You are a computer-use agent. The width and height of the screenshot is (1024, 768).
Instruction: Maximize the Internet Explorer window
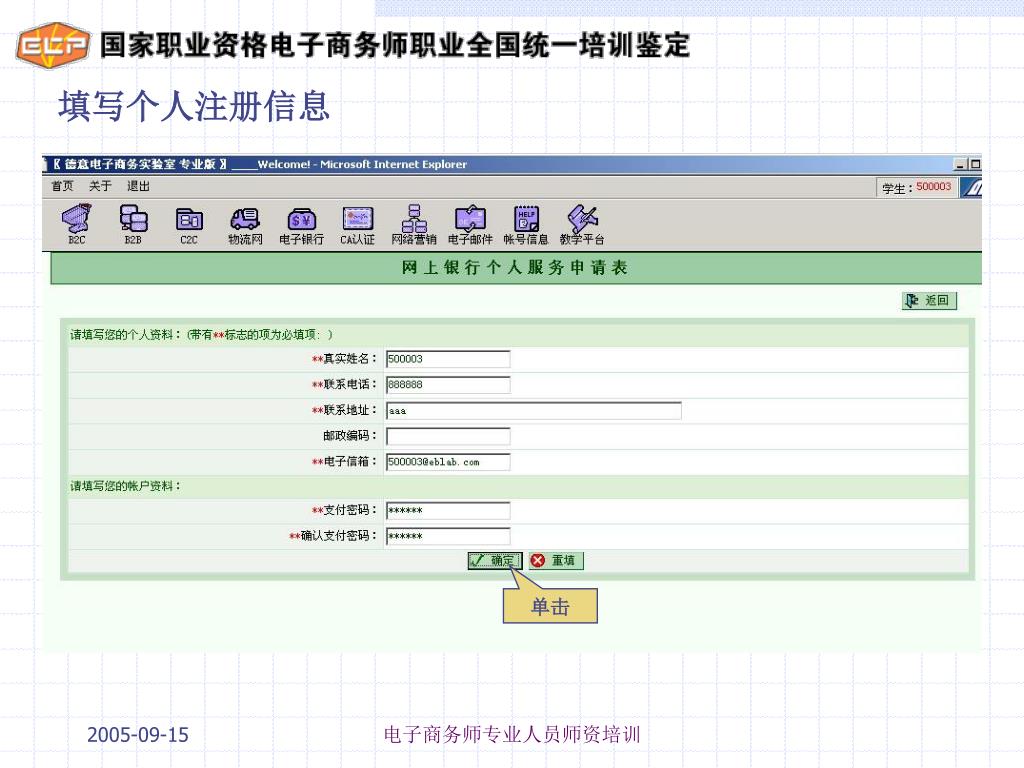[974, 165]
